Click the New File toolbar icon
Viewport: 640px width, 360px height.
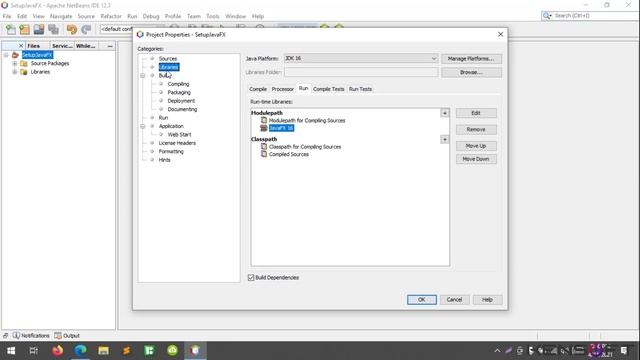(11, 29)
